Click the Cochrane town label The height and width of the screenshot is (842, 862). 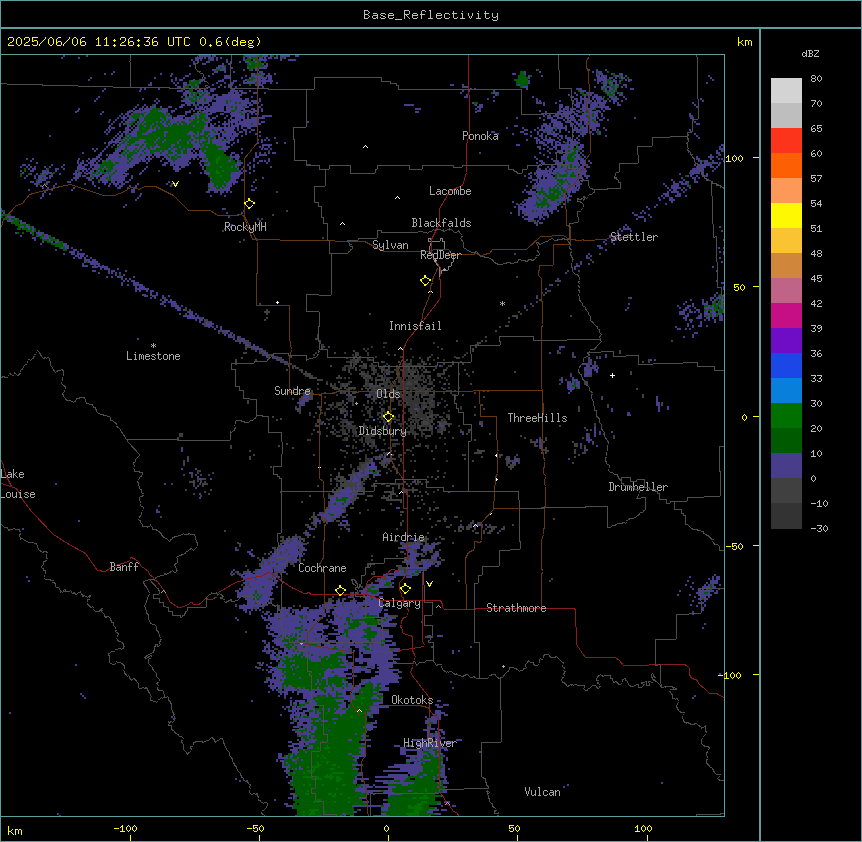pos(322,568)
